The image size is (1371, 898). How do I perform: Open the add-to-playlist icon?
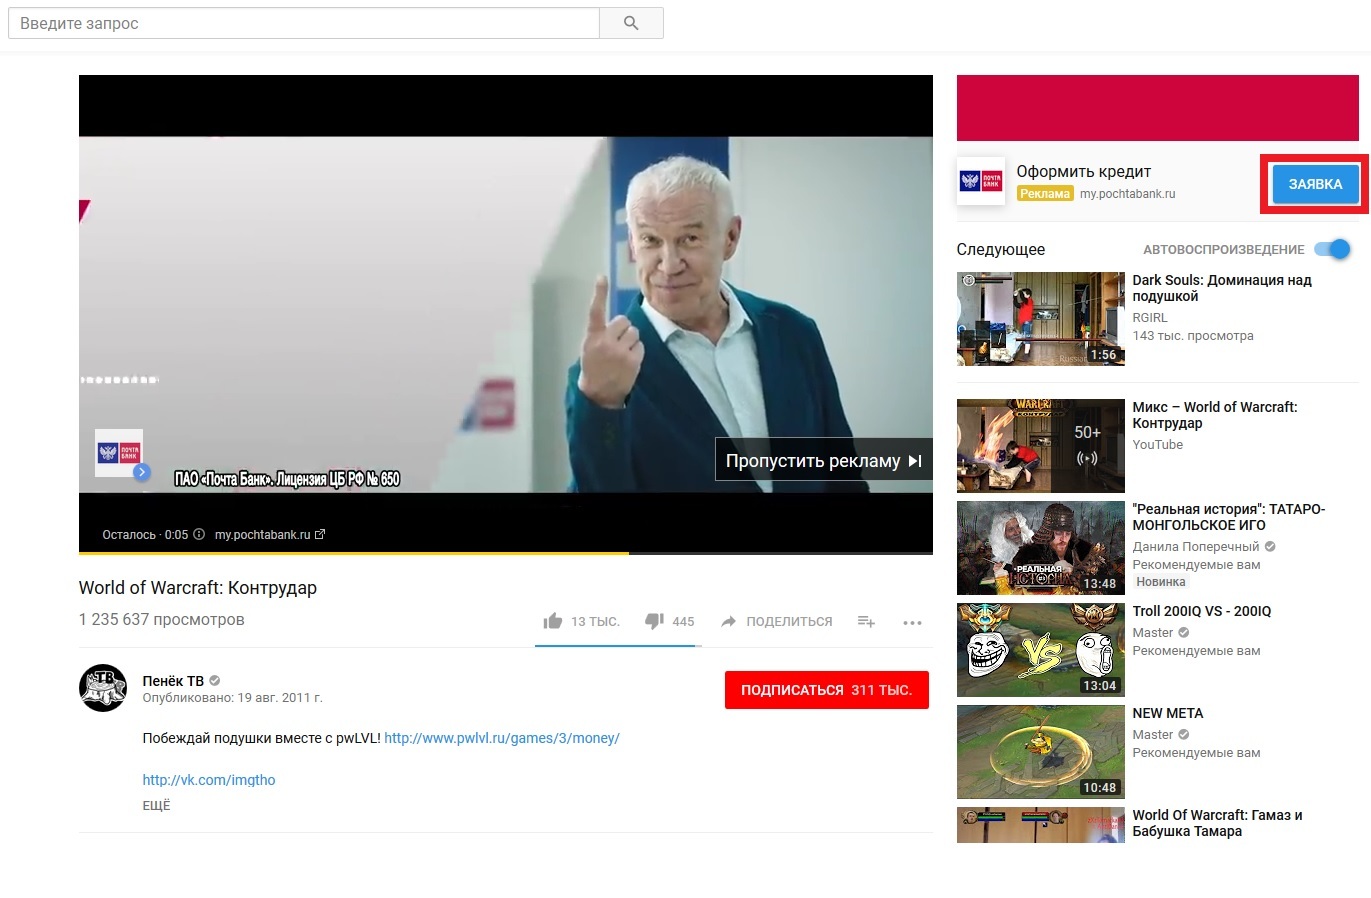[866, 621]
